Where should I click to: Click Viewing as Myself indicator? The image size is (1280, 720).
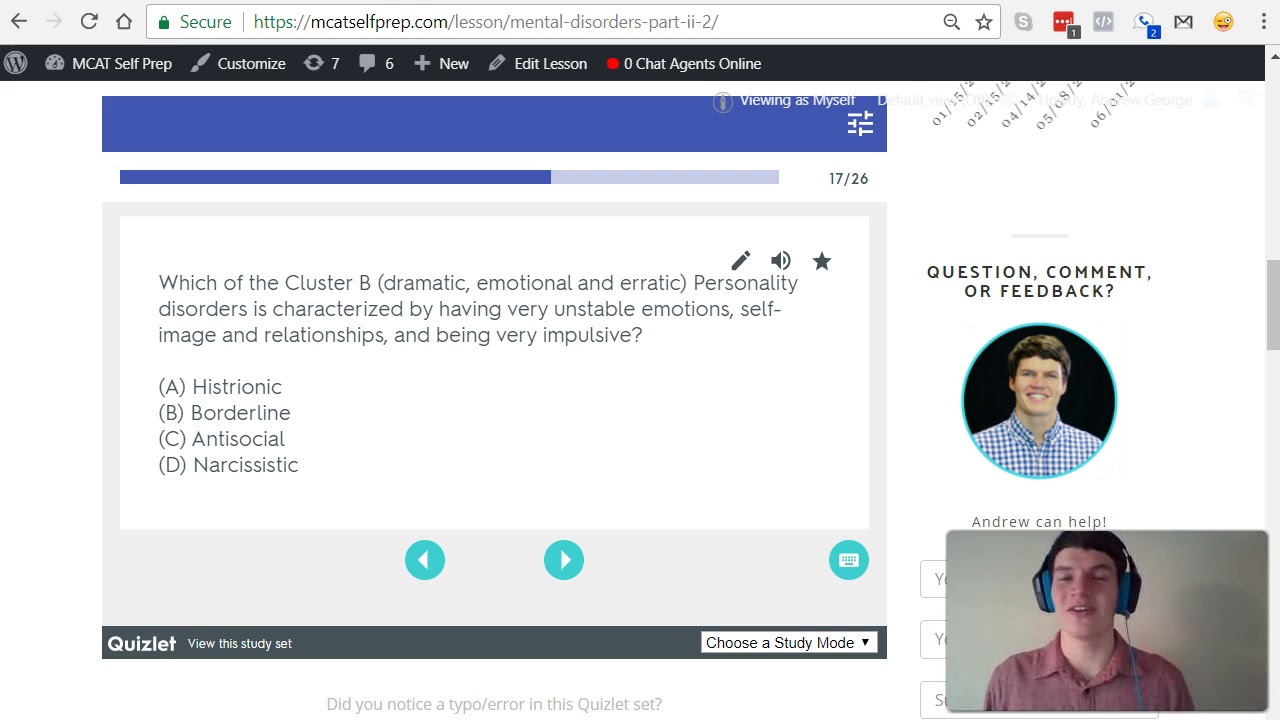pyautogui.click(x=785, y=100)
